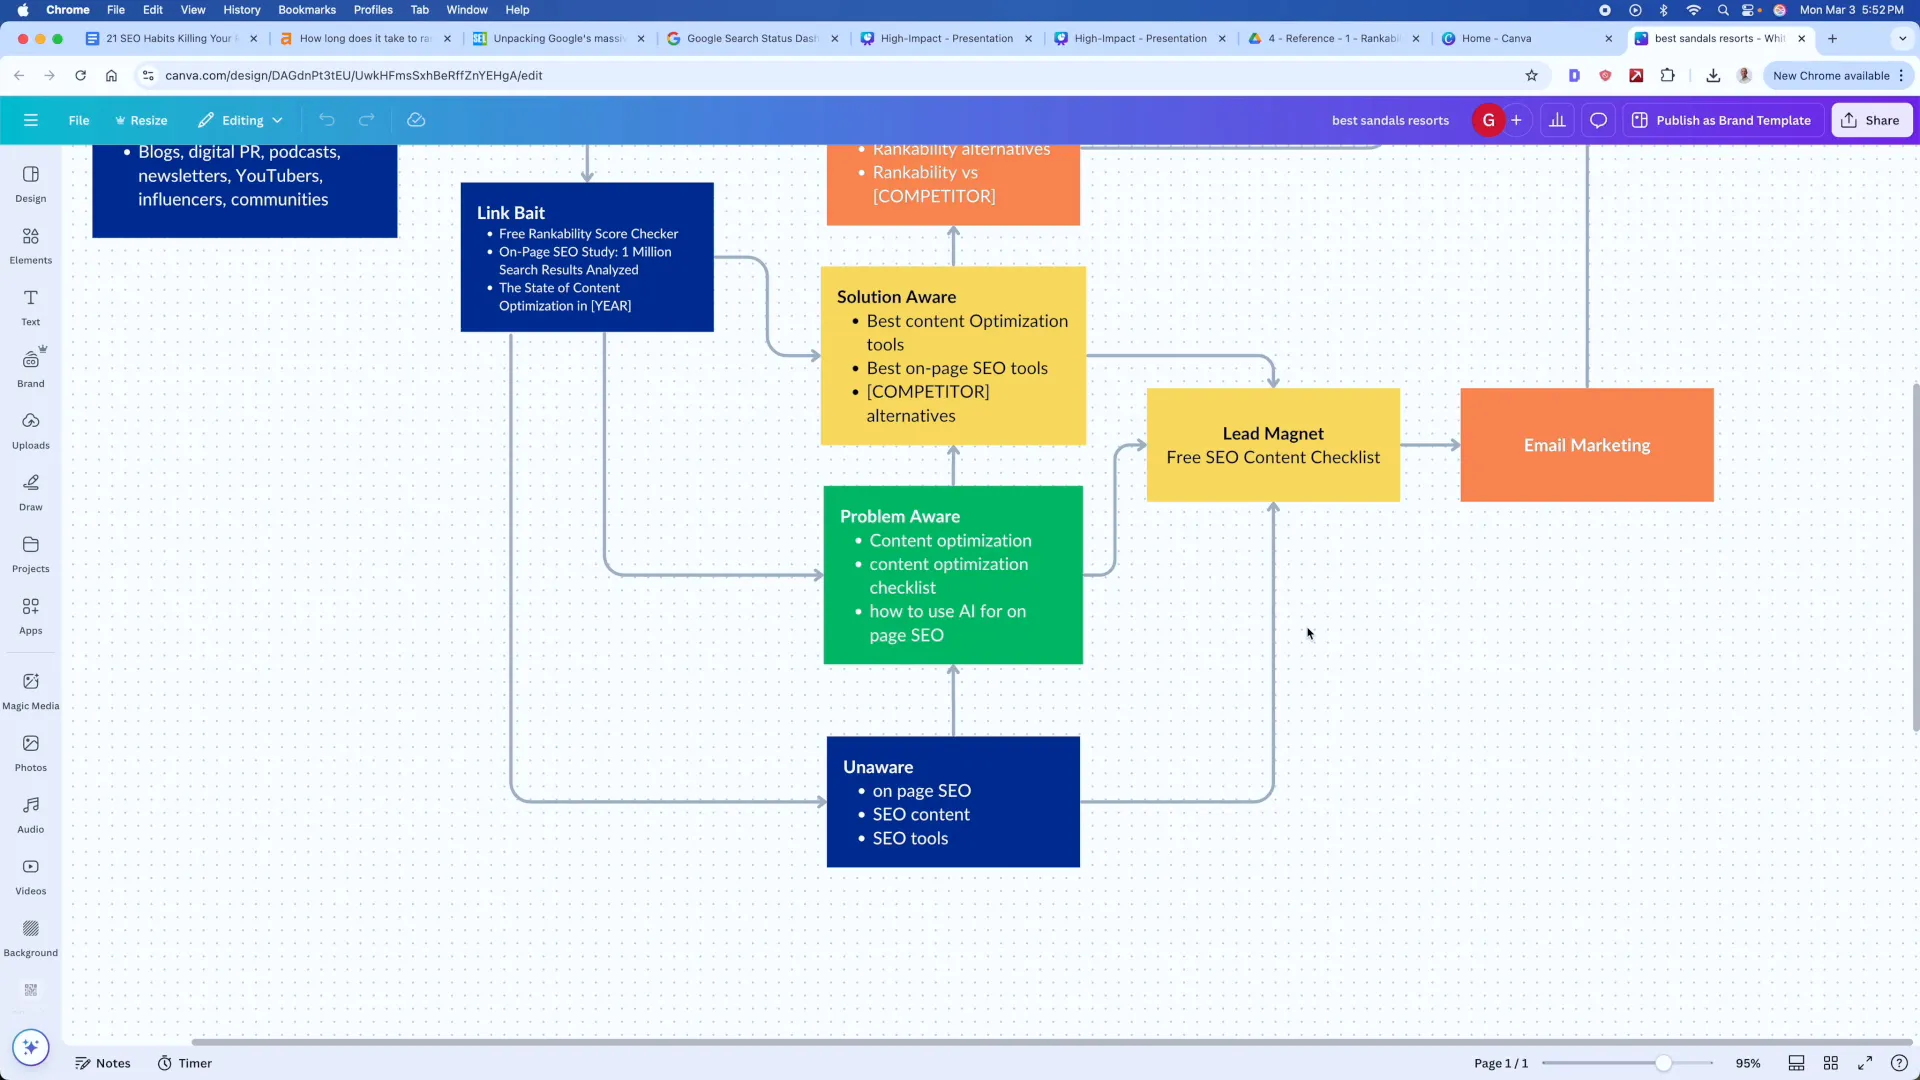Click Publish as Brand Template
1920x1080 pixels.
coord(1722,120)
